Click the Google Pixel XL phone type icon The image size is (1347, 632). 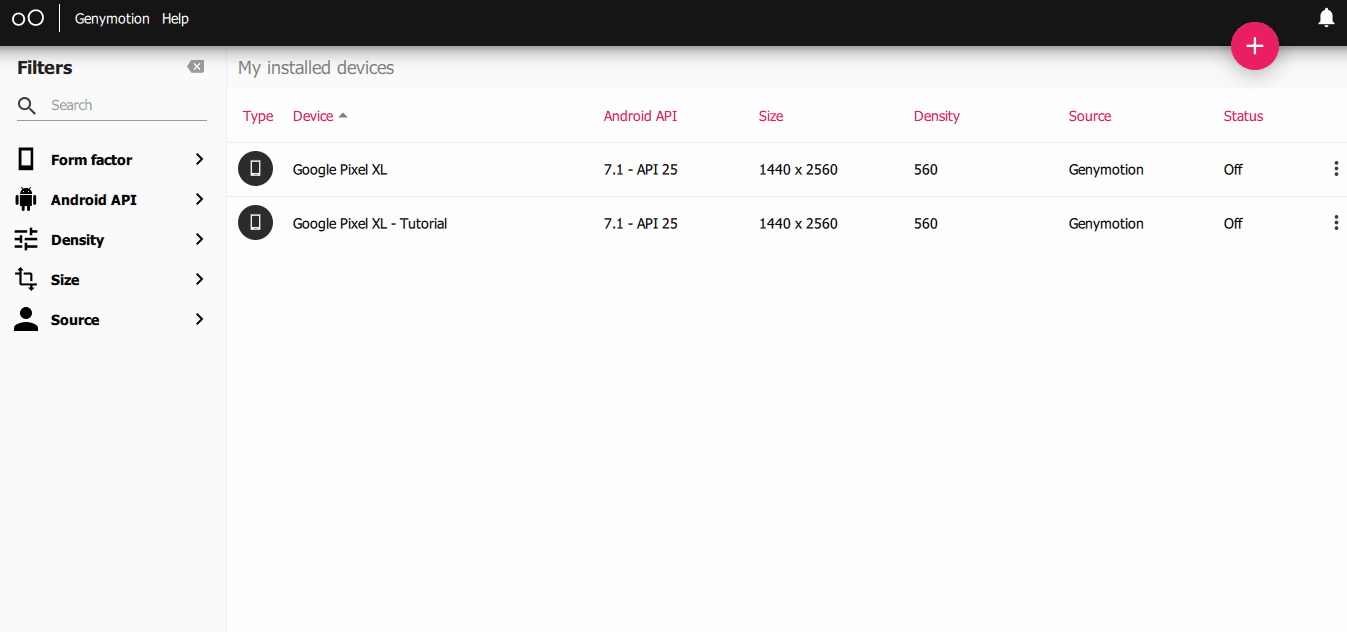(x=255, y=169)
